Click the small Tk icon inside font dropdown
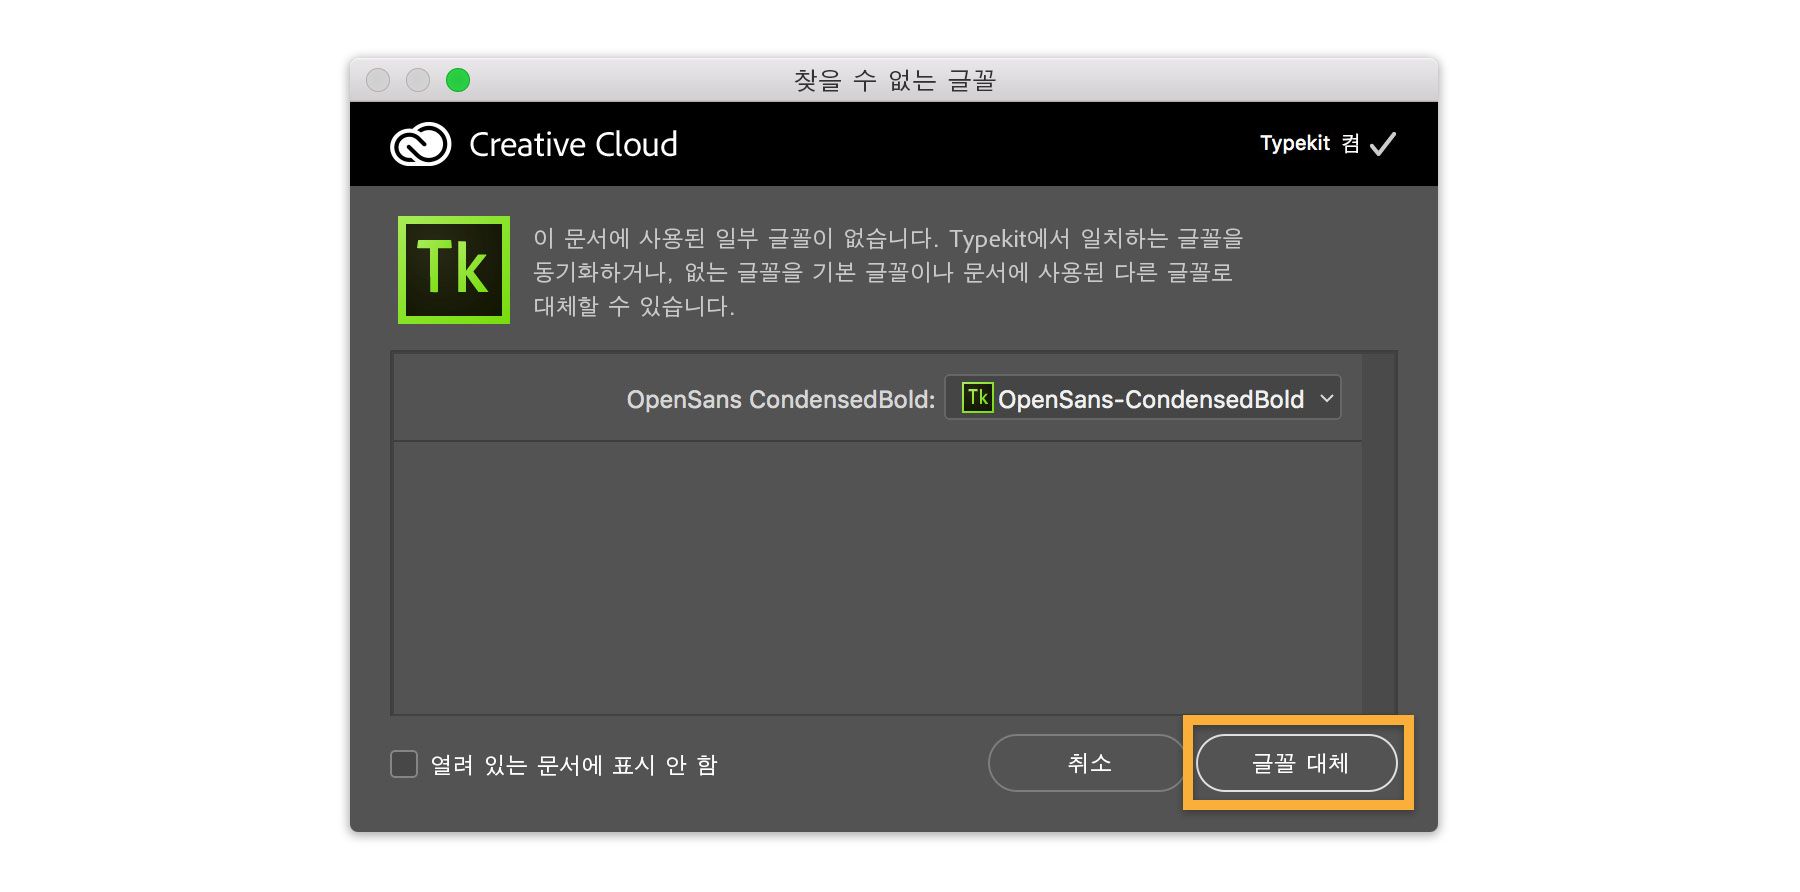The image size is (1800, 892). pyautogui.click(x=977, y=398)
